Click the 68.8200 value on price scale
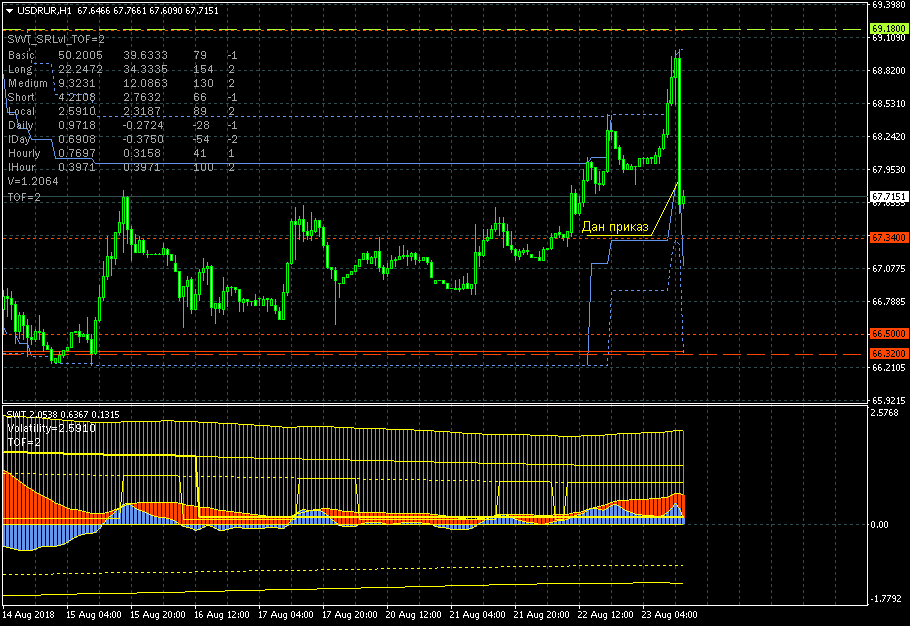The image size is (910, 626). pyautogui.click(x=889, y=71)
